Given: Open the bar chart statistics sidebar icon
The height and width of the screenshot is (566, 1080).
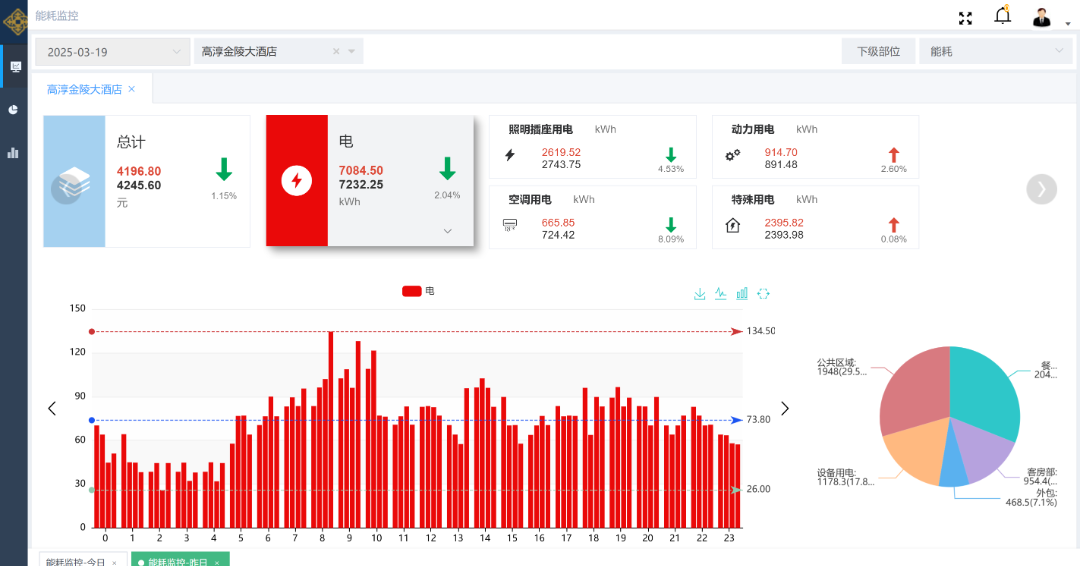Looking at the screenshot, I should point(13,153).
